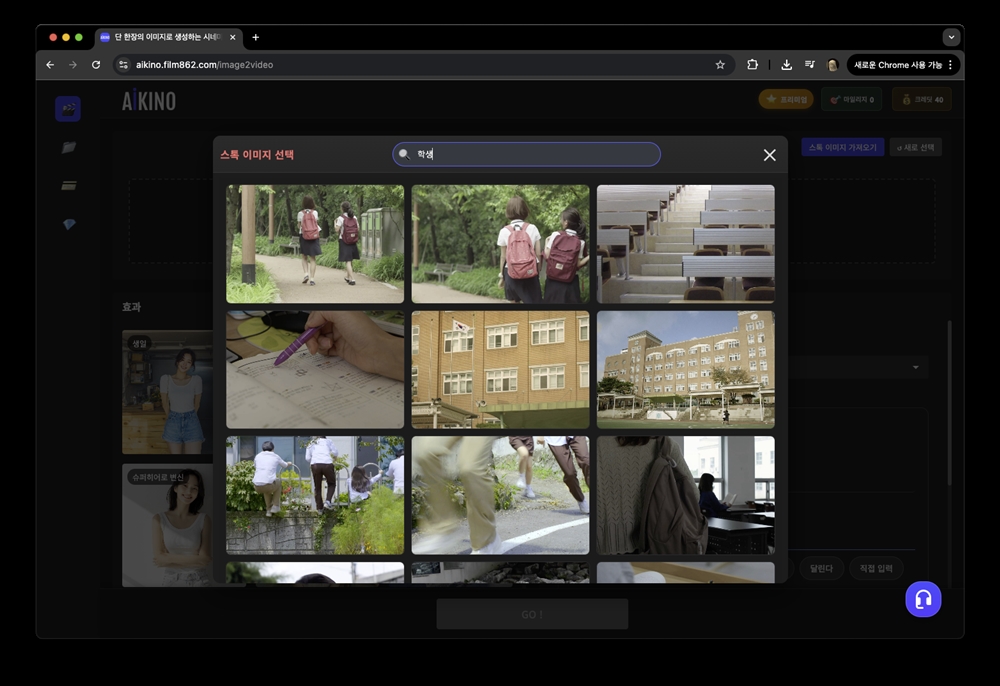The height and width of the screenshot is (686, 1000).
Task: Open Chrome downloads icon
Action: point(786,65)
